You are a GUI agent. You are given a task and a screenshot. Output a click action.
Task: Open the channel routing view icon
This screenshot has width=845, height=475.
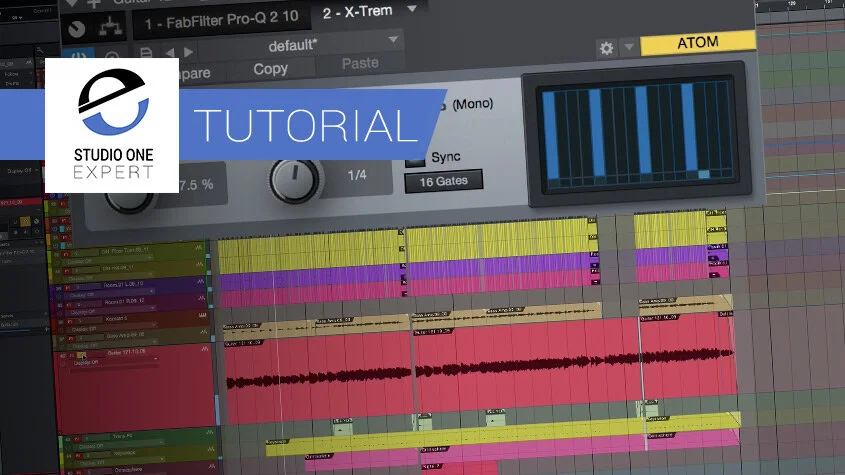[x=110, y=27]
